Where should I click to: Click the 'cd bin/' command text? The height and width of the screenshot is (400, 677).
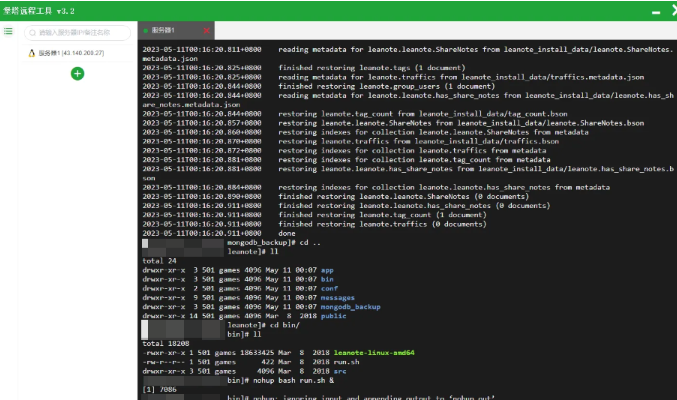coord(285,325)
